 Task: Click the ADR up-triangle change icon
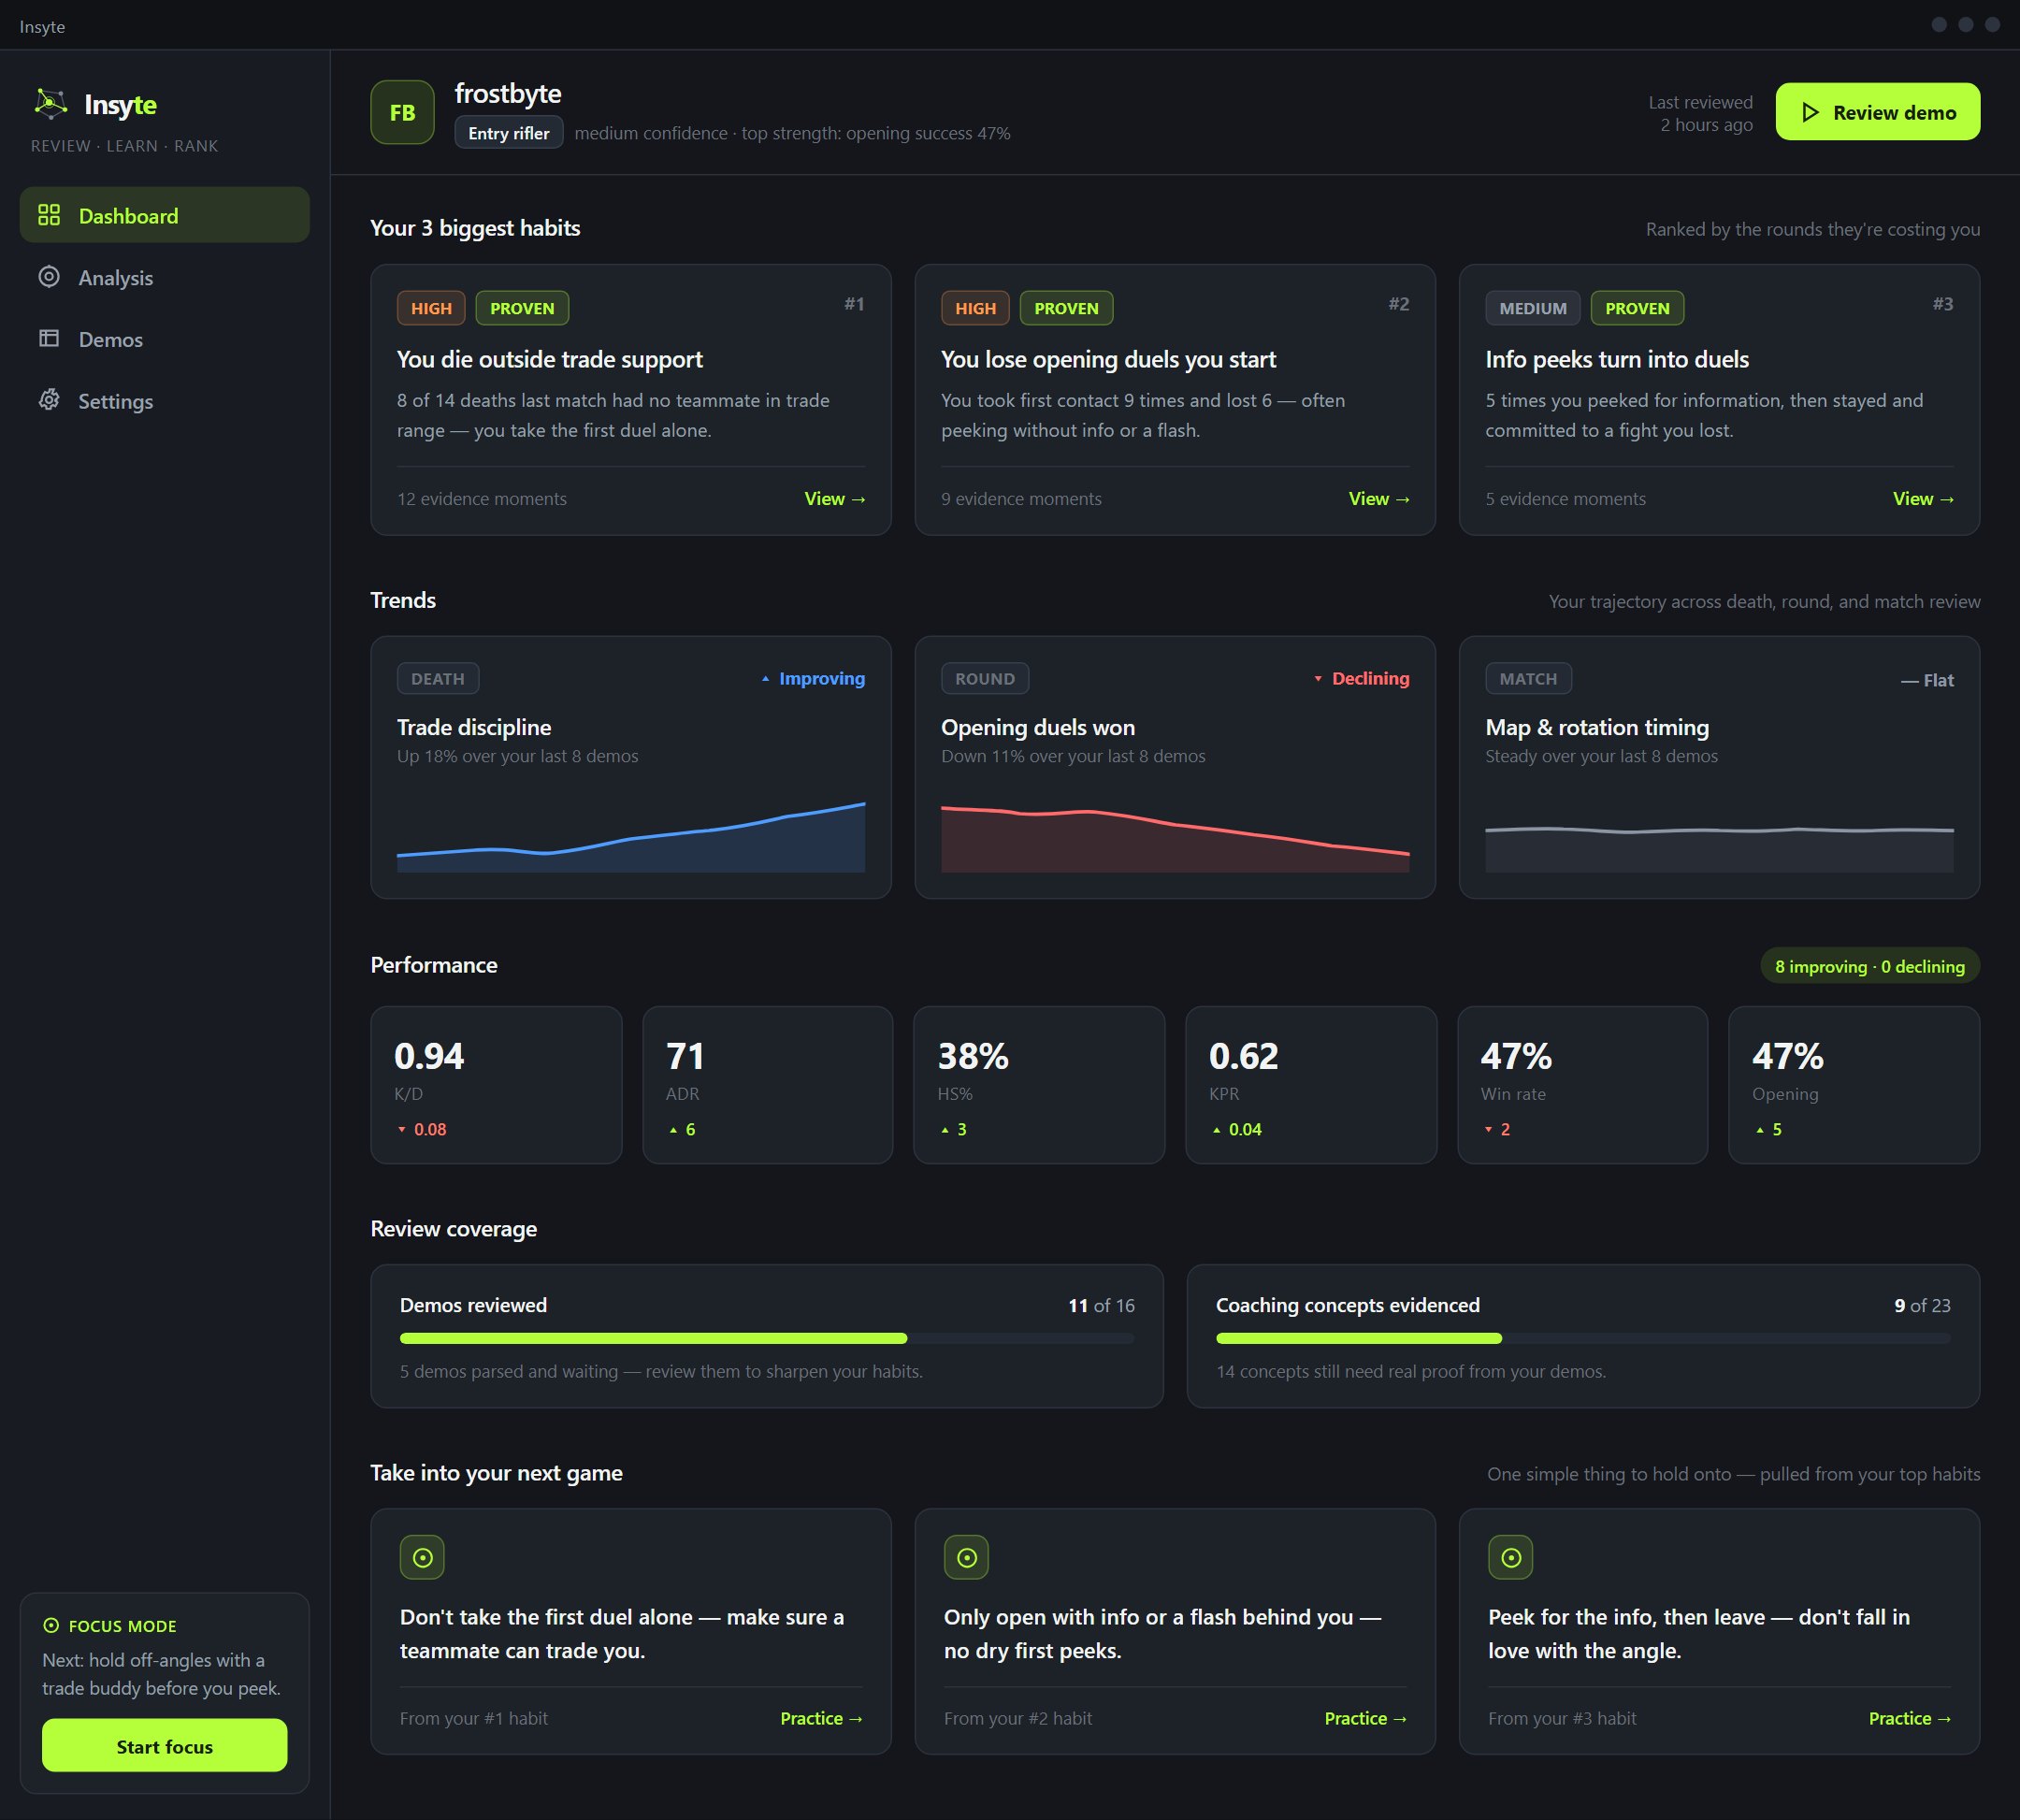click(x=674, y=1130)
